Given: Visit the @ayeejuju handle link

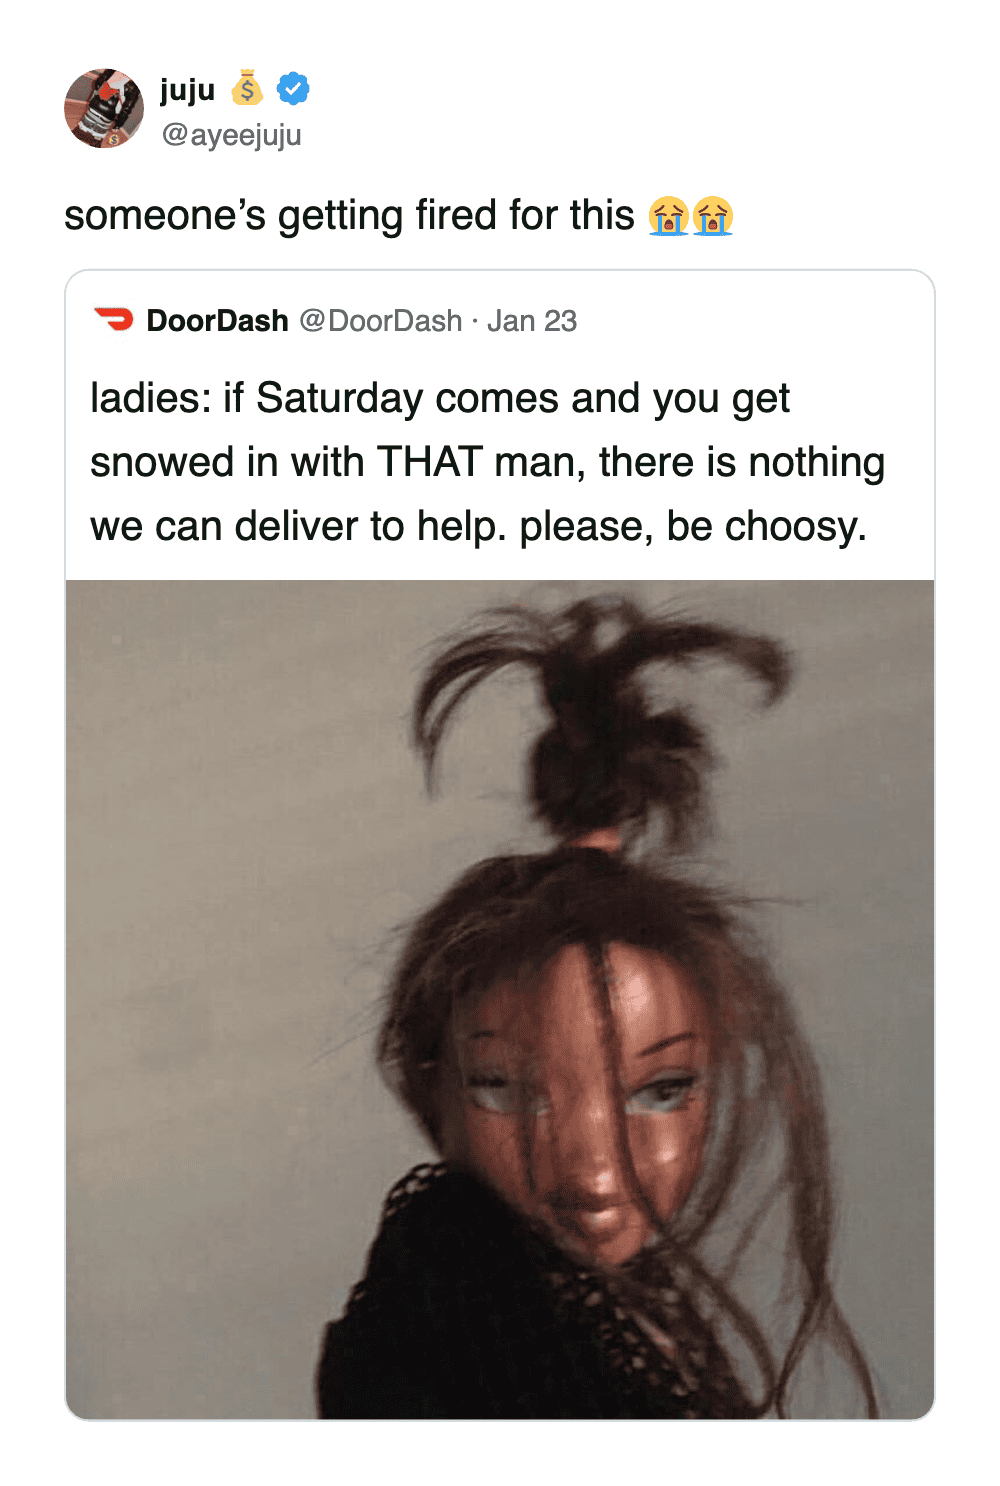Looking at the screenshot, I should pyautogui.click(x=231, y=134).
